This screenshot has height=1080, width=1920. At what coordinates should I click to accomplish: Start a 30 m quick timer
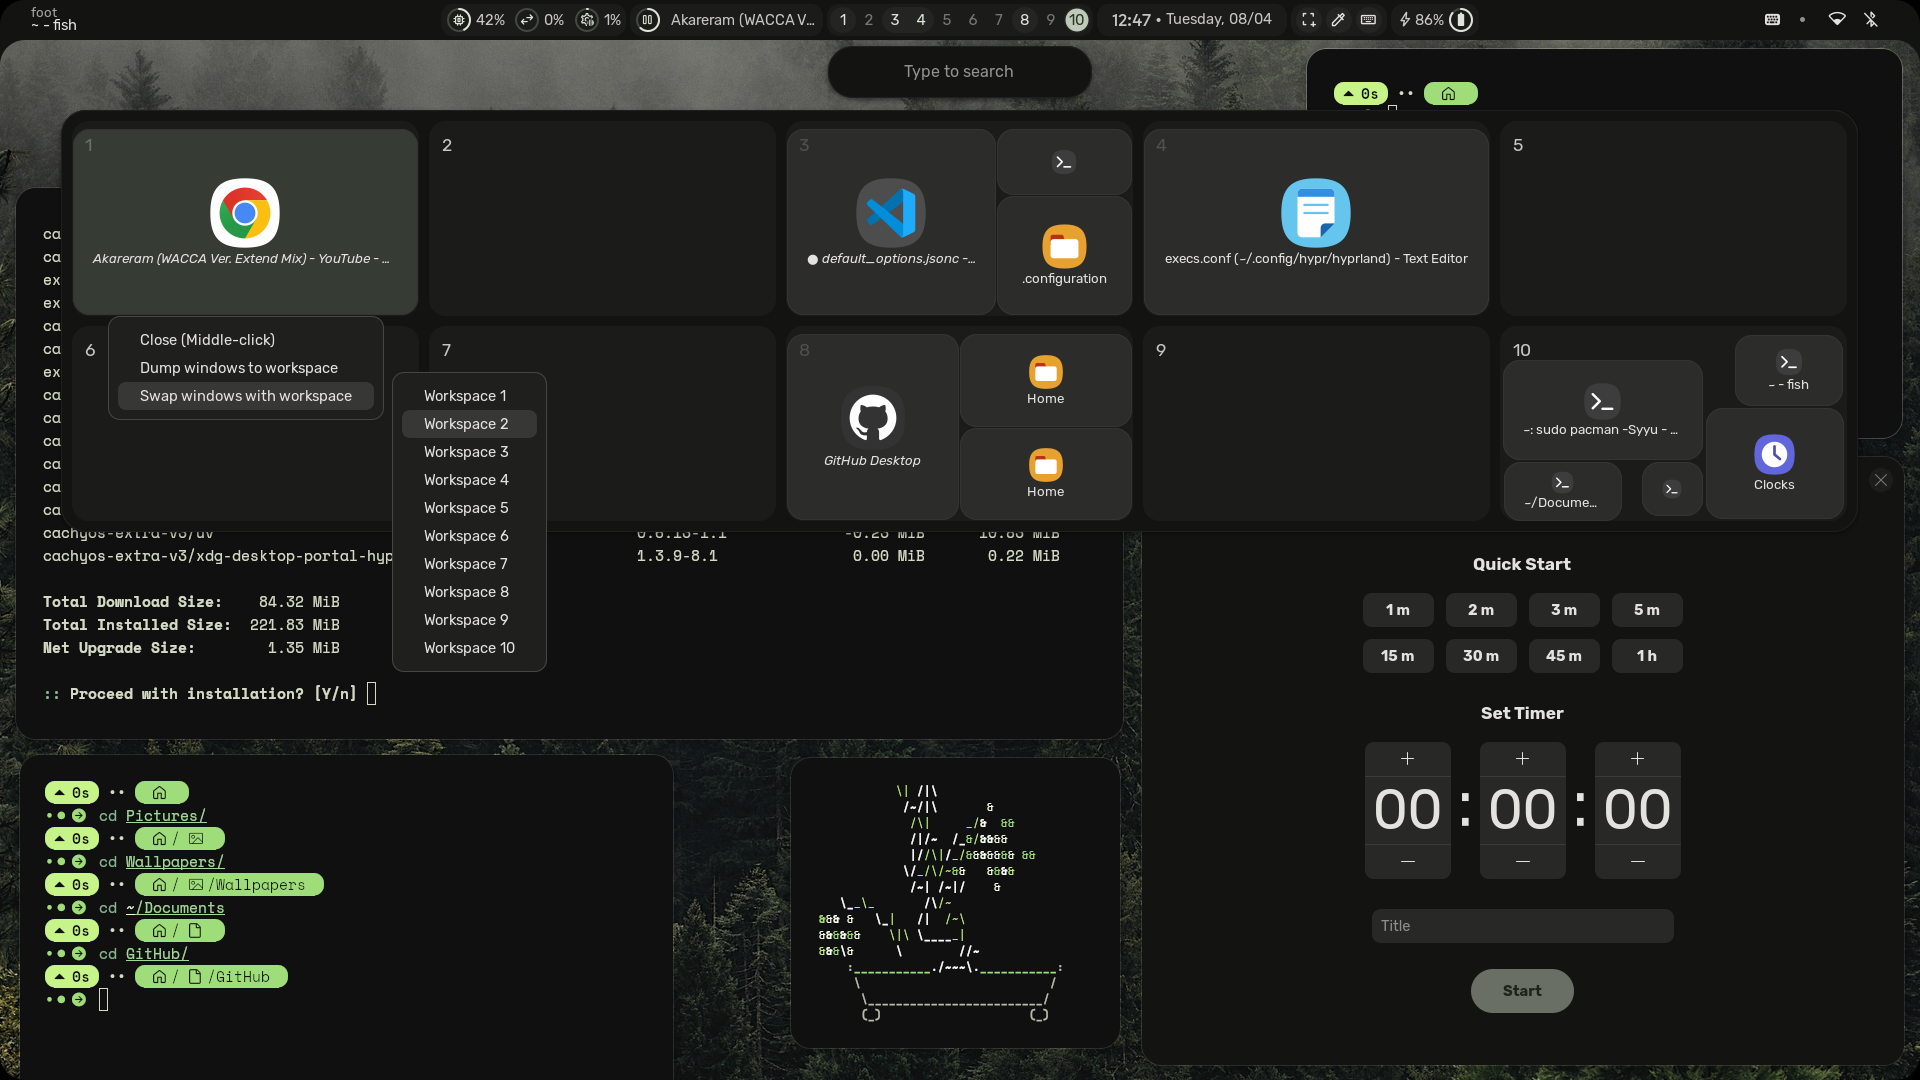point(1481,656)
